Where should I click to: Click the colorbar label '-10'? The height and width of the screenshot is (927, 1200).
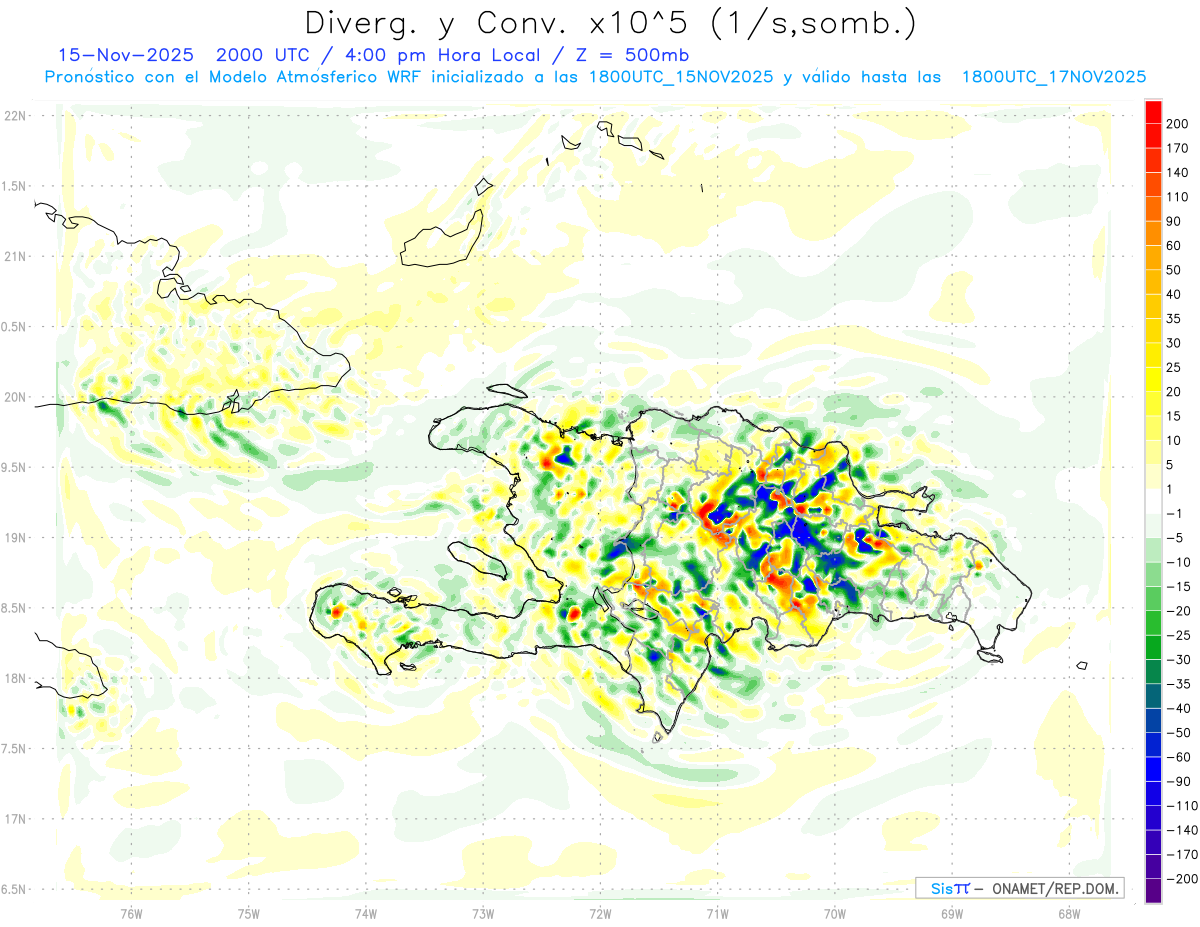(1180, 562)
